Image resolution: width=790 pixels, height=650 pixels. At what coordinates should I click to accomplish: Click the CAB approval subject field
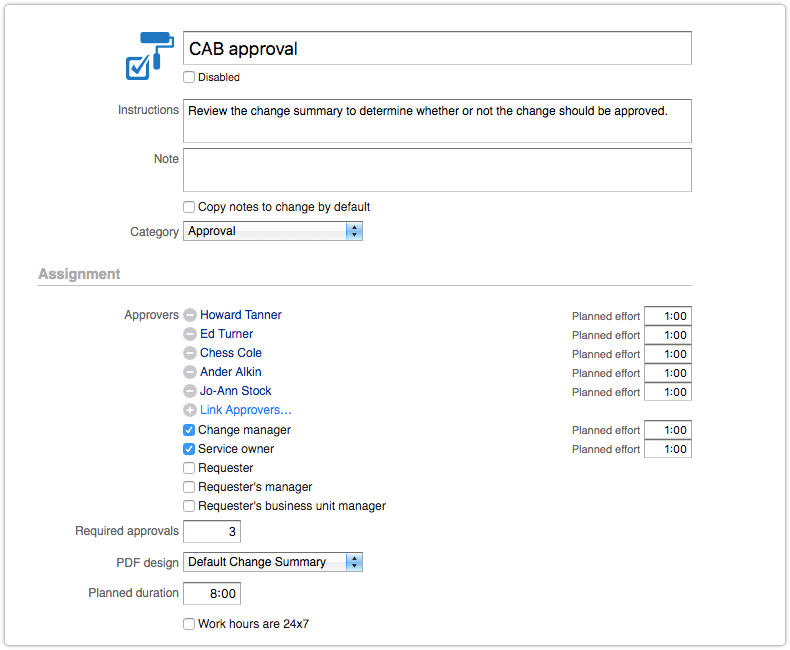pyautogui.click(x=437, y=48)
